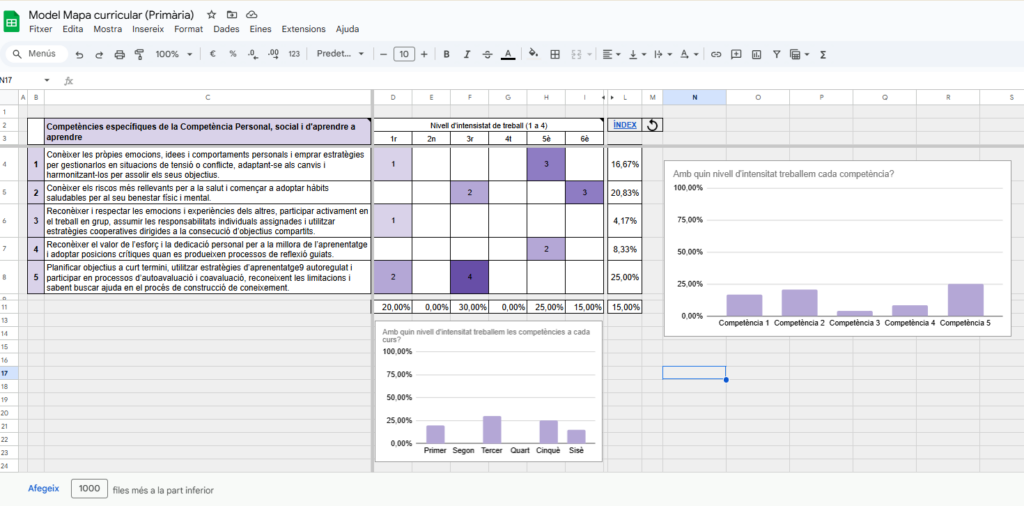
Task: Click the ÍNDEX link in sheet
Action: pos(623,125)
